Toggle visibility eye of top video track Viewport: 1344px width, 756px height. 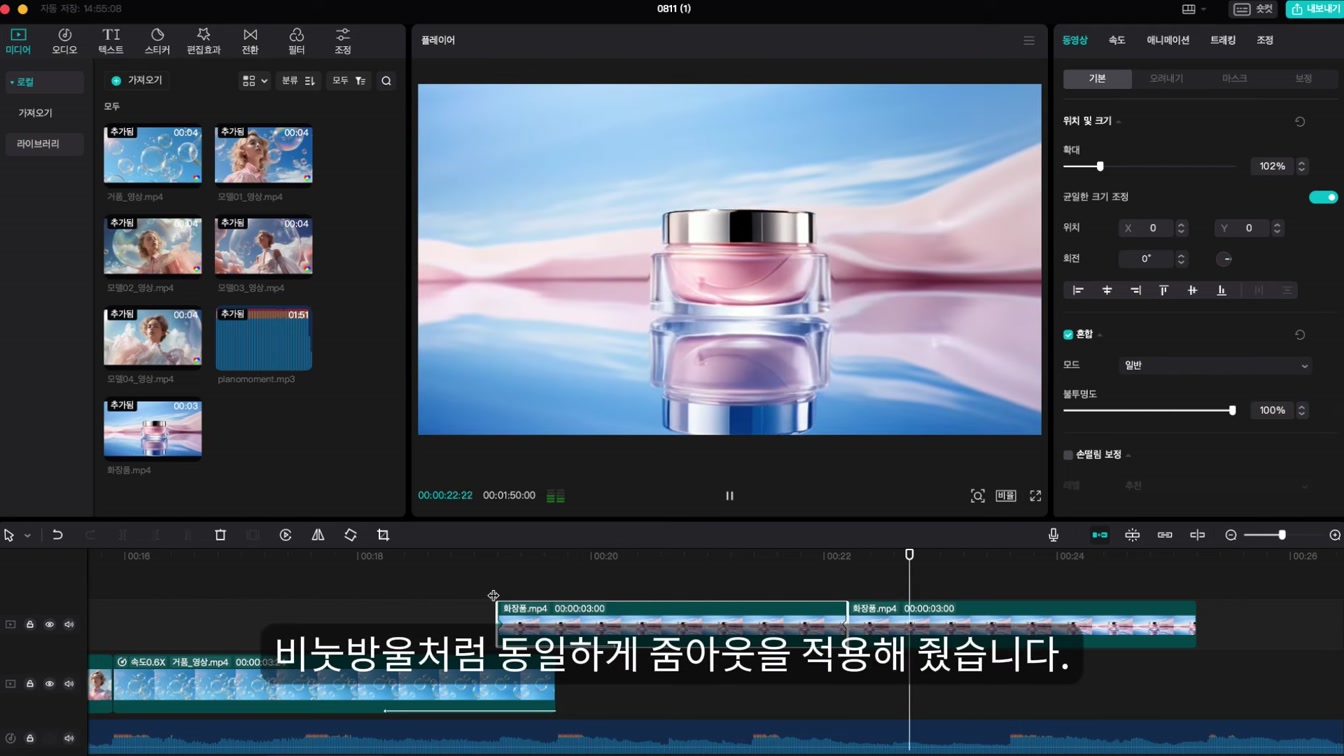tap(49, 624)
